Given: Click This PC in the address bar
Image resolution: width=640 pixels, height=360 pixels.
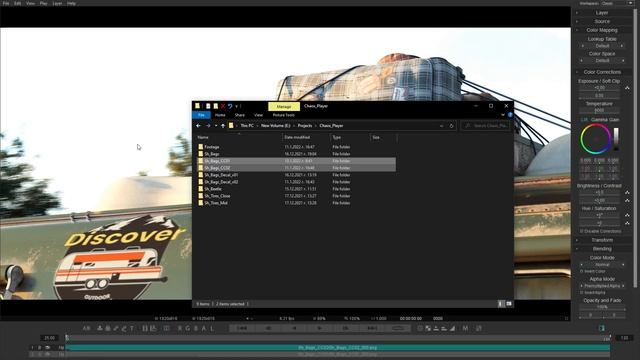Looking at the screenshot, I should (247, 126).
